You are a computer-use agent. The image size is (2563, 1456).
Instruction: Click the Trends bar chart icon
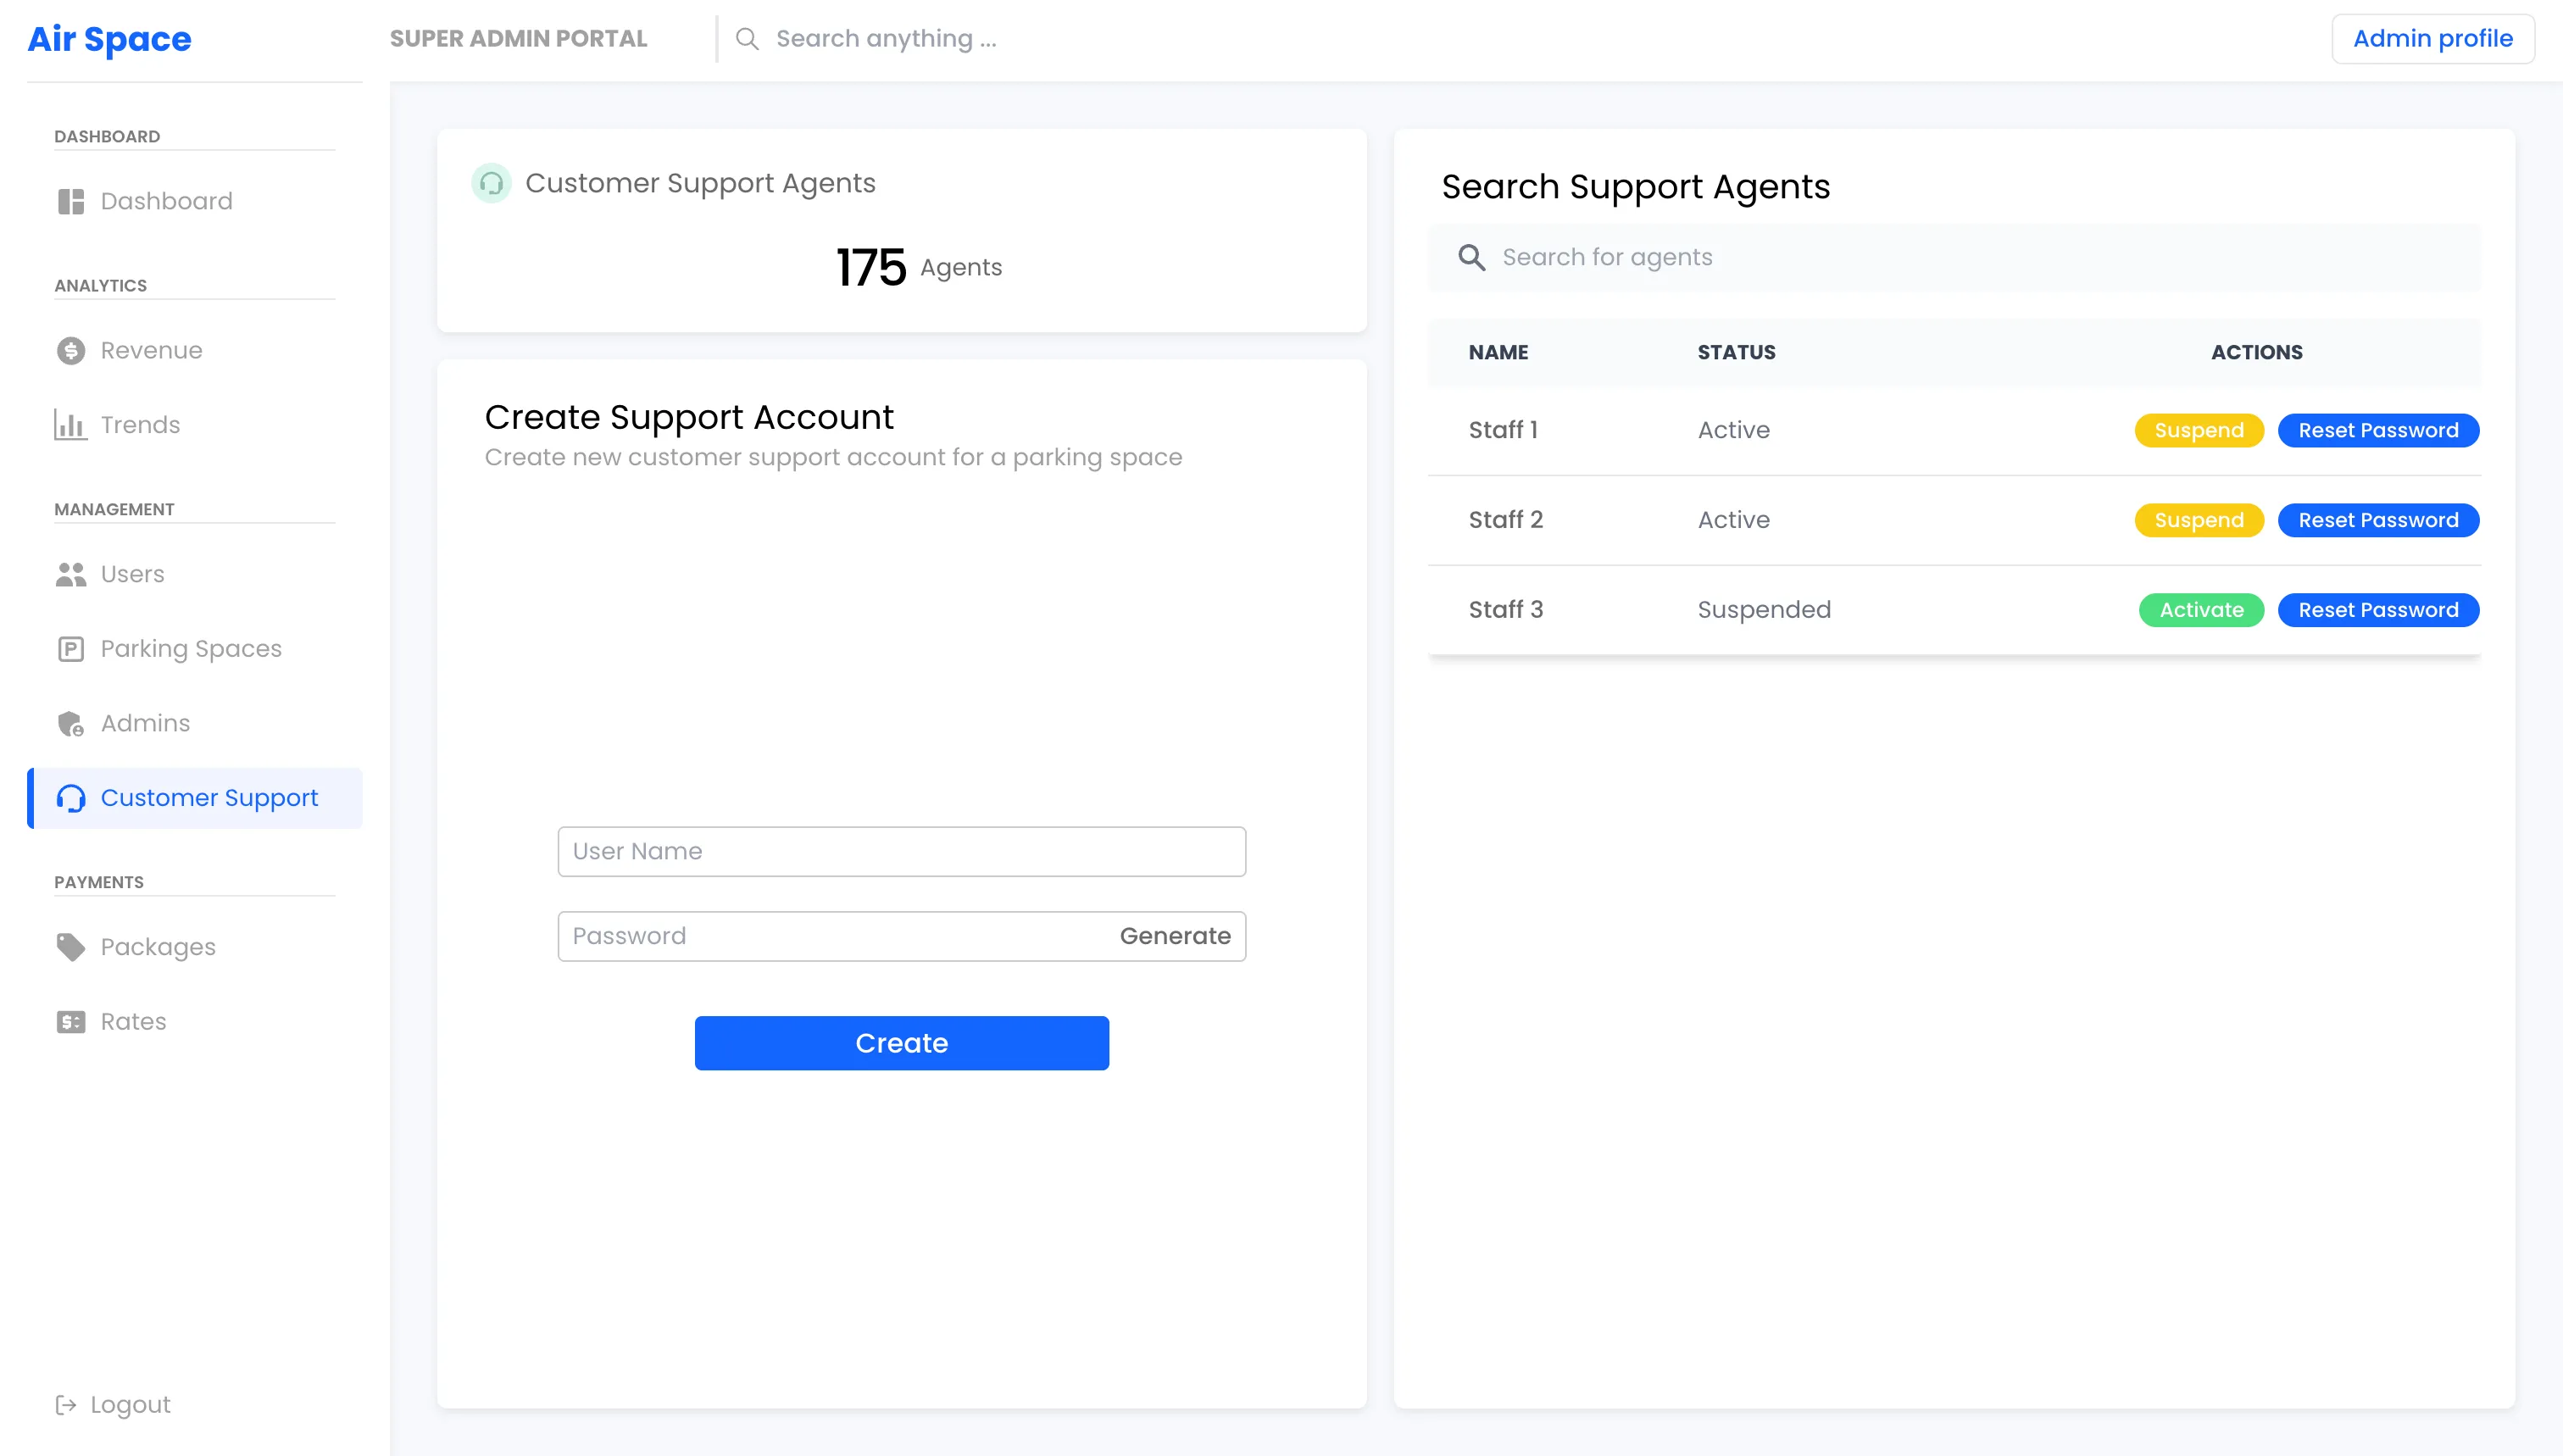(71, 425)
